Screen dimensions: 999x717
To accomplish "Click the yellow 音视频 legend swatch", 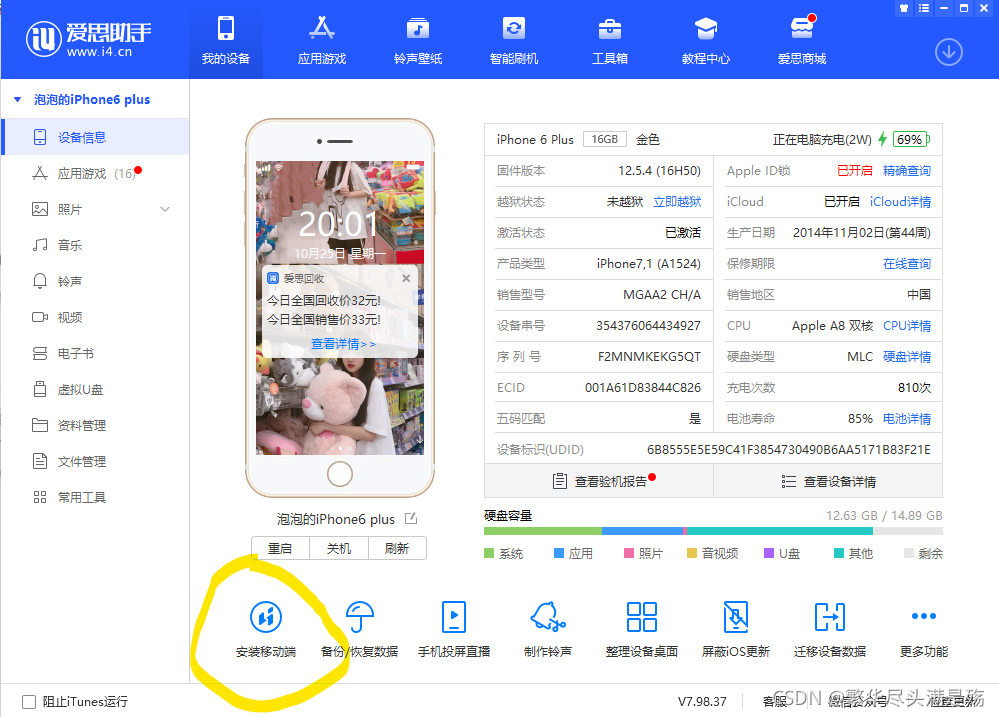I will (692, 553).
